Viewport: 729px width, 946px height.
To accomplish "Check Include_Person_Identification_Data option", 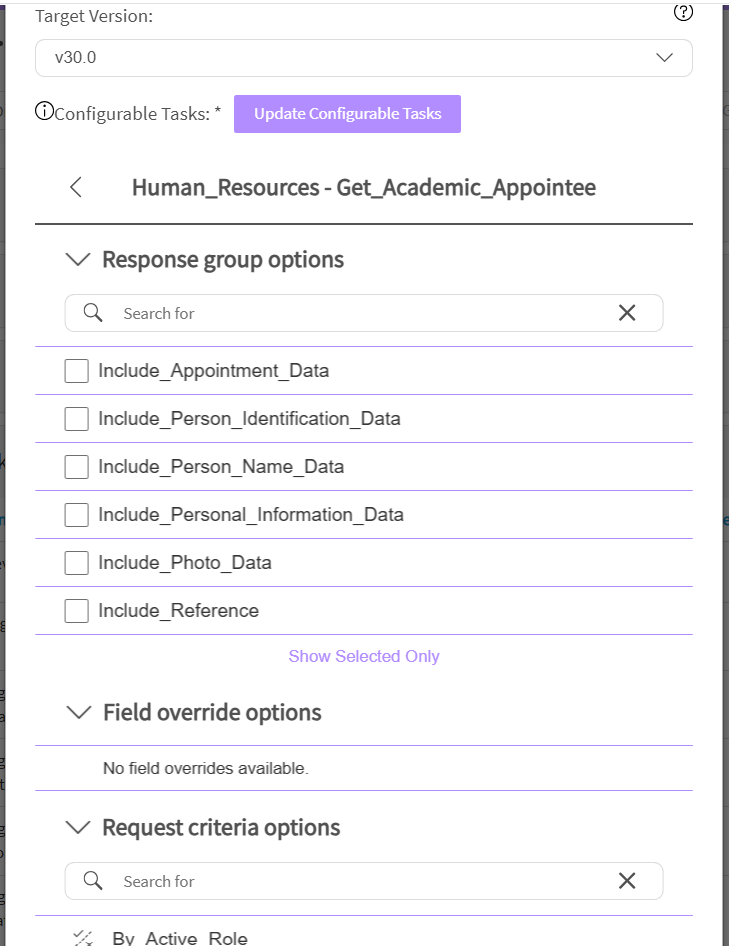I will coord(76,419).
